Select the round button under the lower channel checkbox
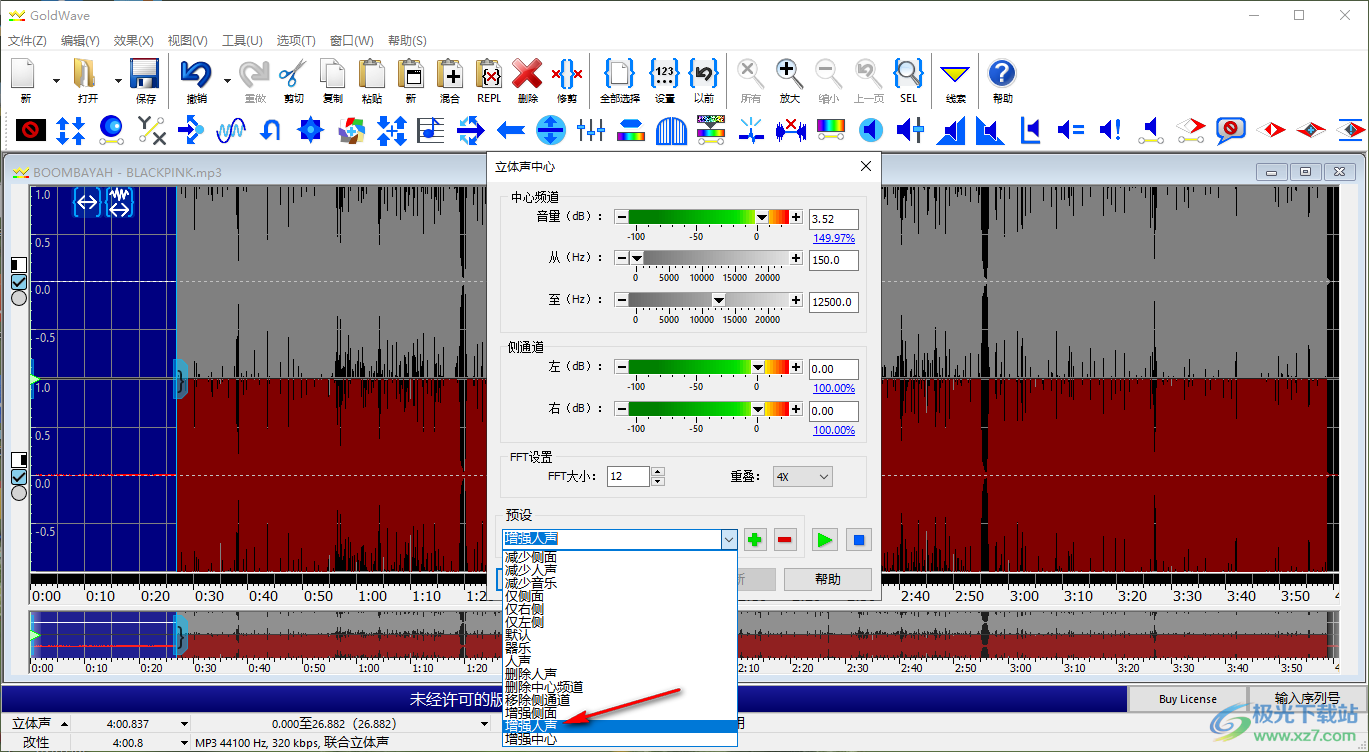 tap(19, 492)
